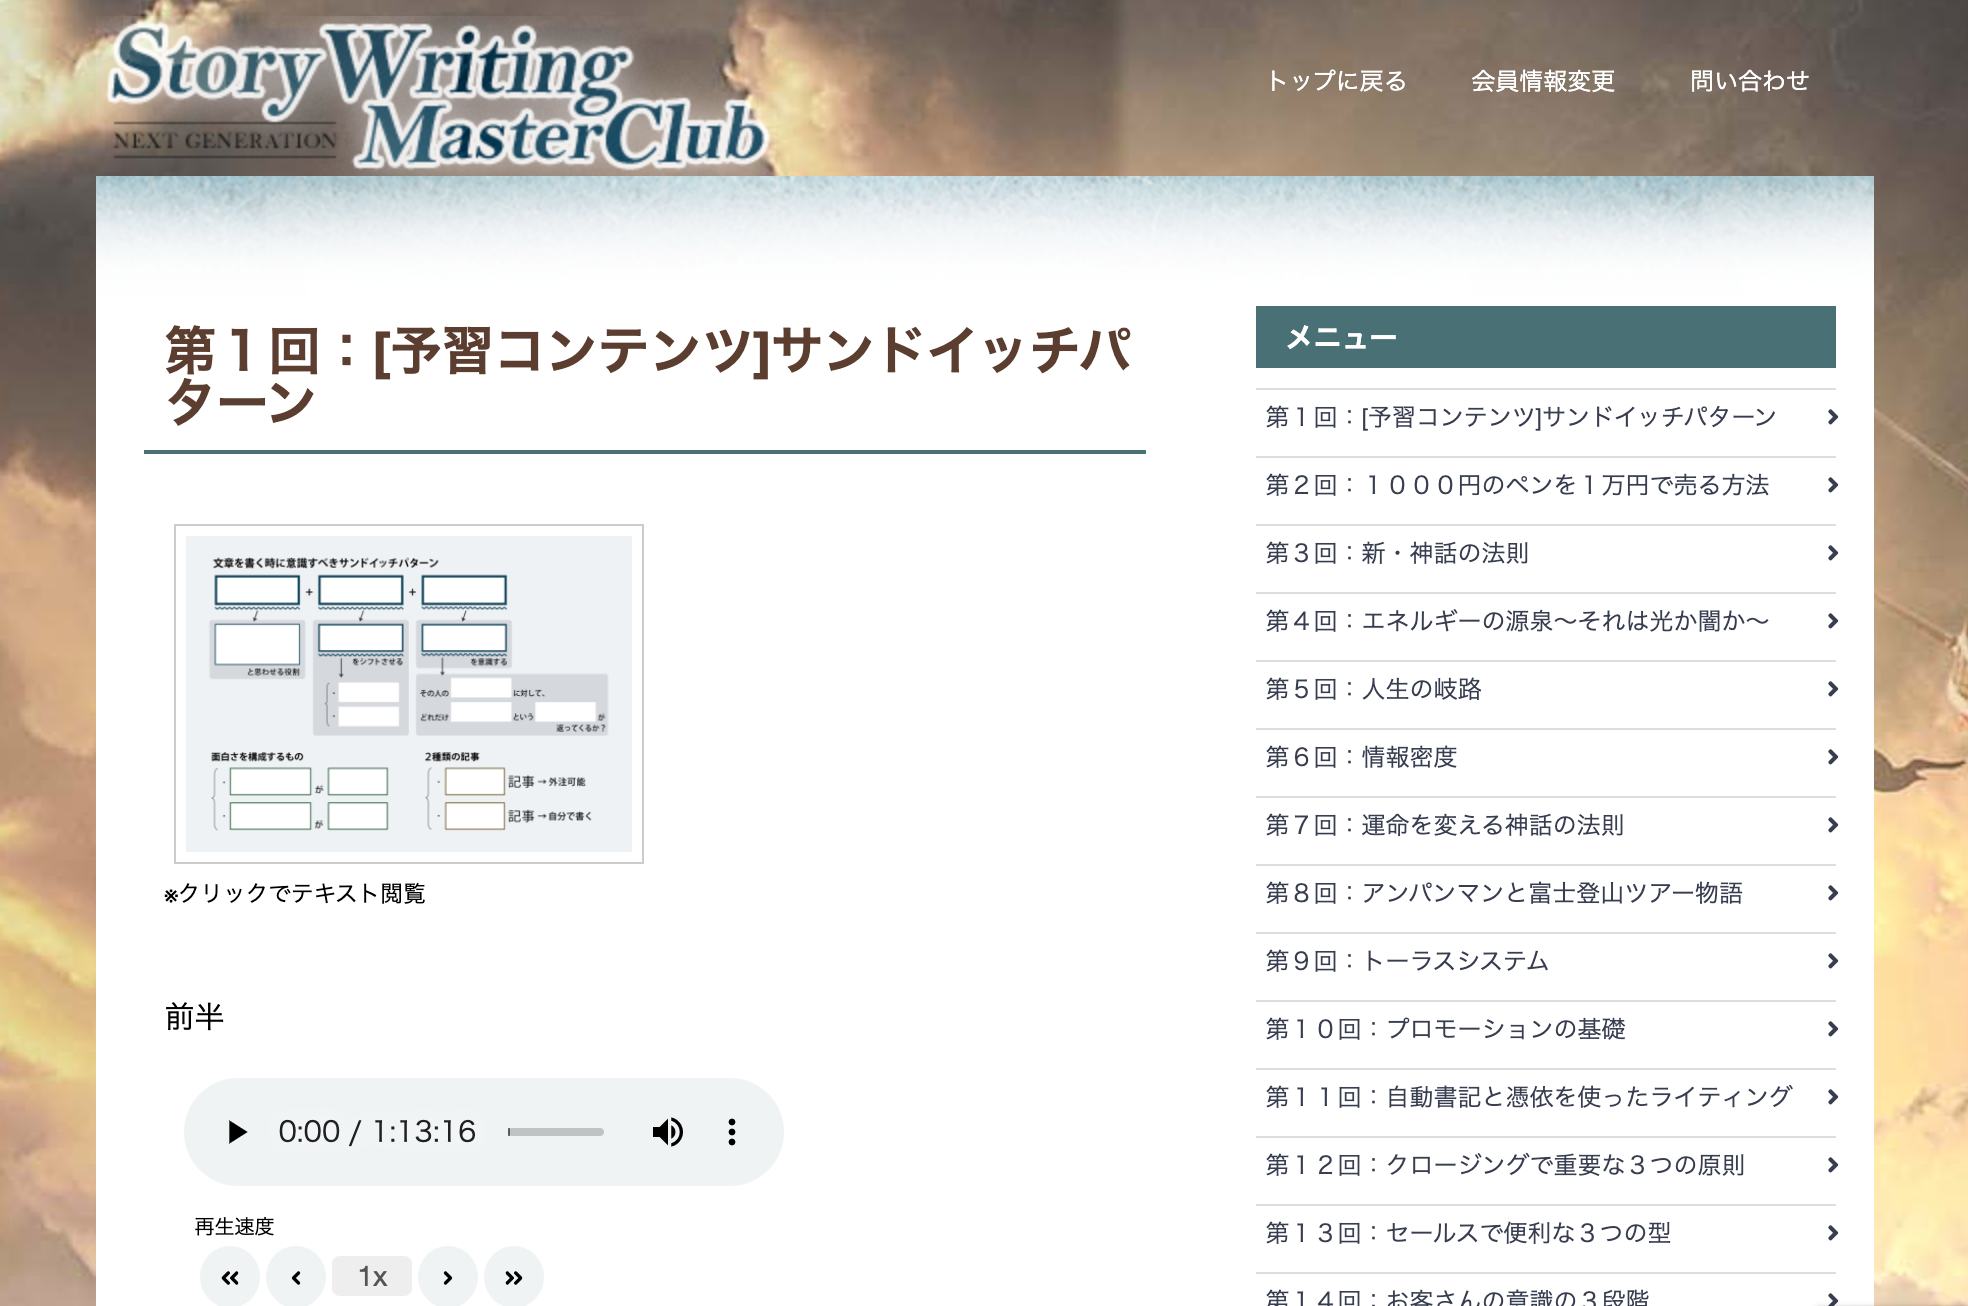Open 第１２回：クロージングで重要な３つの原則
The height and width of the screenshot is (1306, 1968).
[x=1504, y=1165]
